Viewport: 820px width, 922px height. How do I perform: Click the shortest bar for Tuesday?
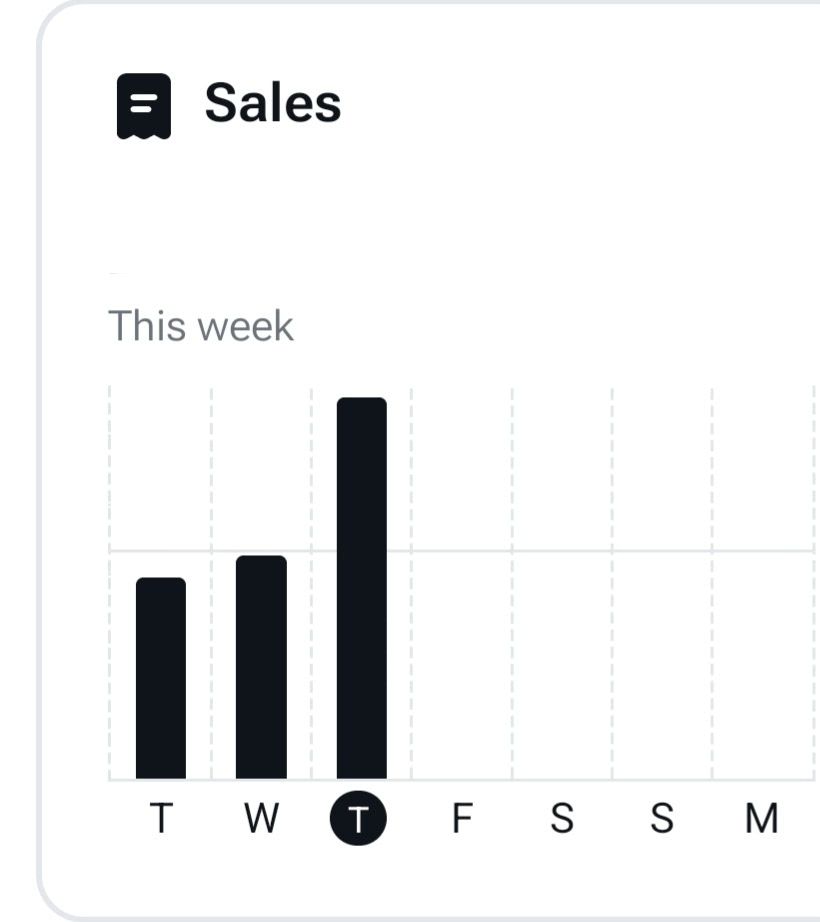coord(161,678)
